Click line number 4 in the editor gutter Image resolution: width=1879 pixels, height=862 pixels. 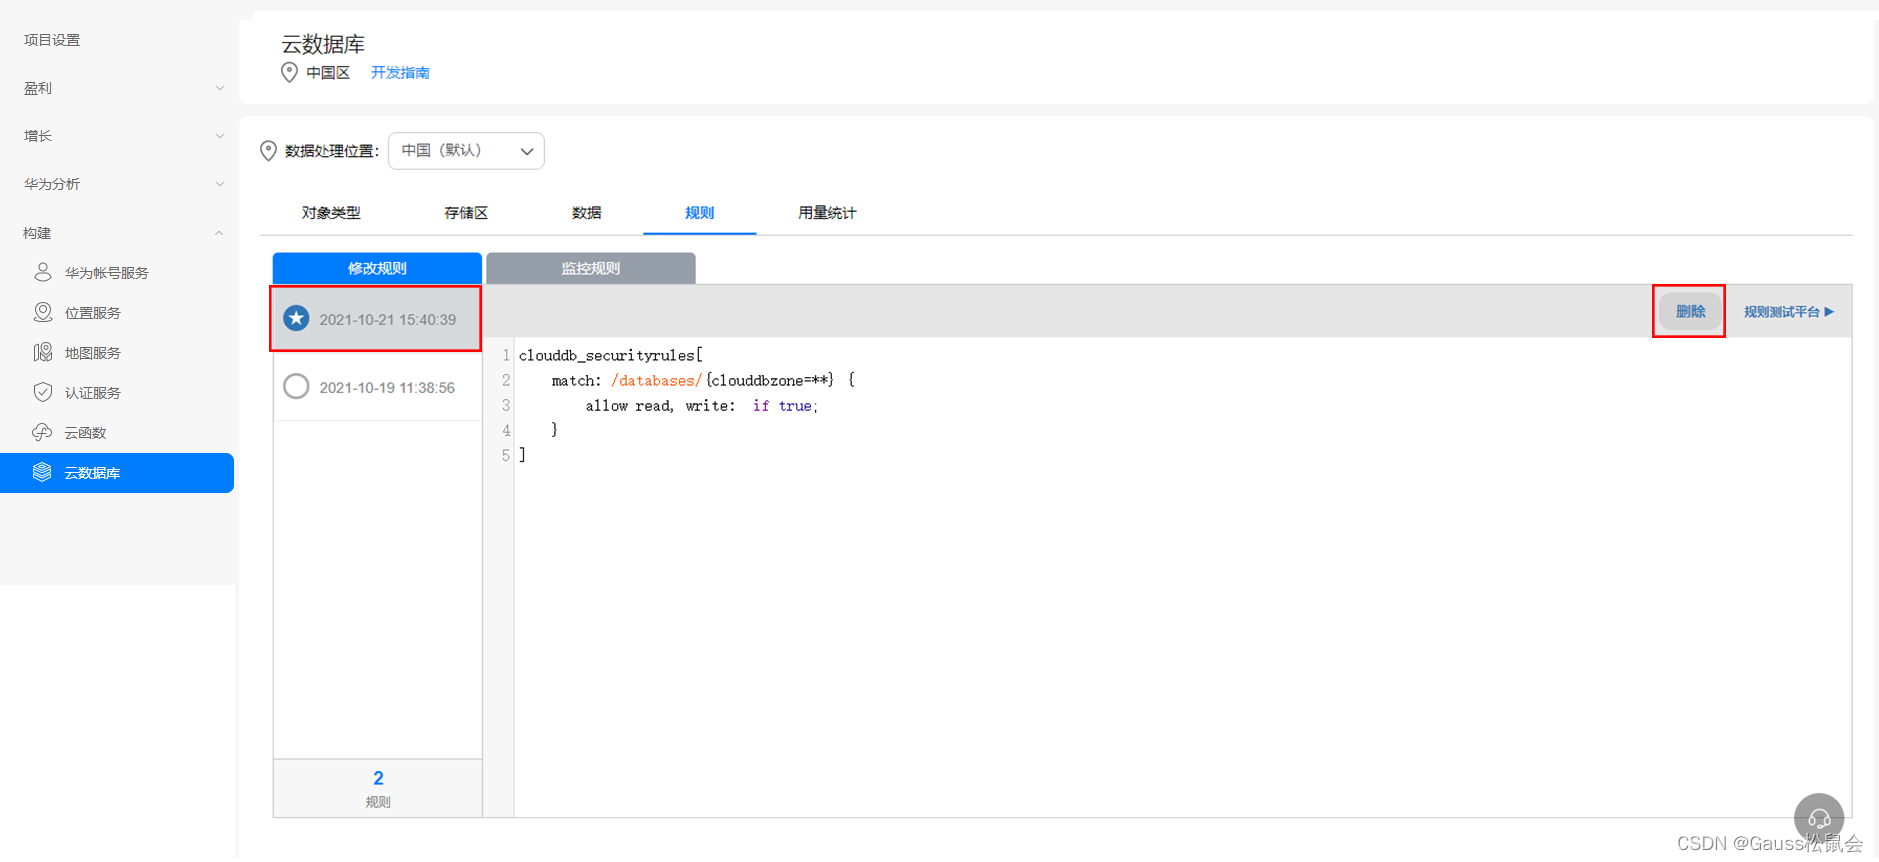pyautogui.click(x=506, y=430)
